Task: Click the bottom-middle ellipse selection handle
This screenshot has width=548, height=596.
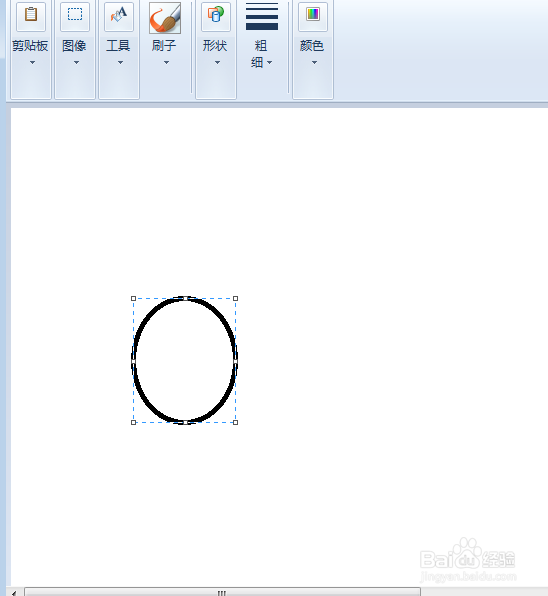Action: coord(185,422)
